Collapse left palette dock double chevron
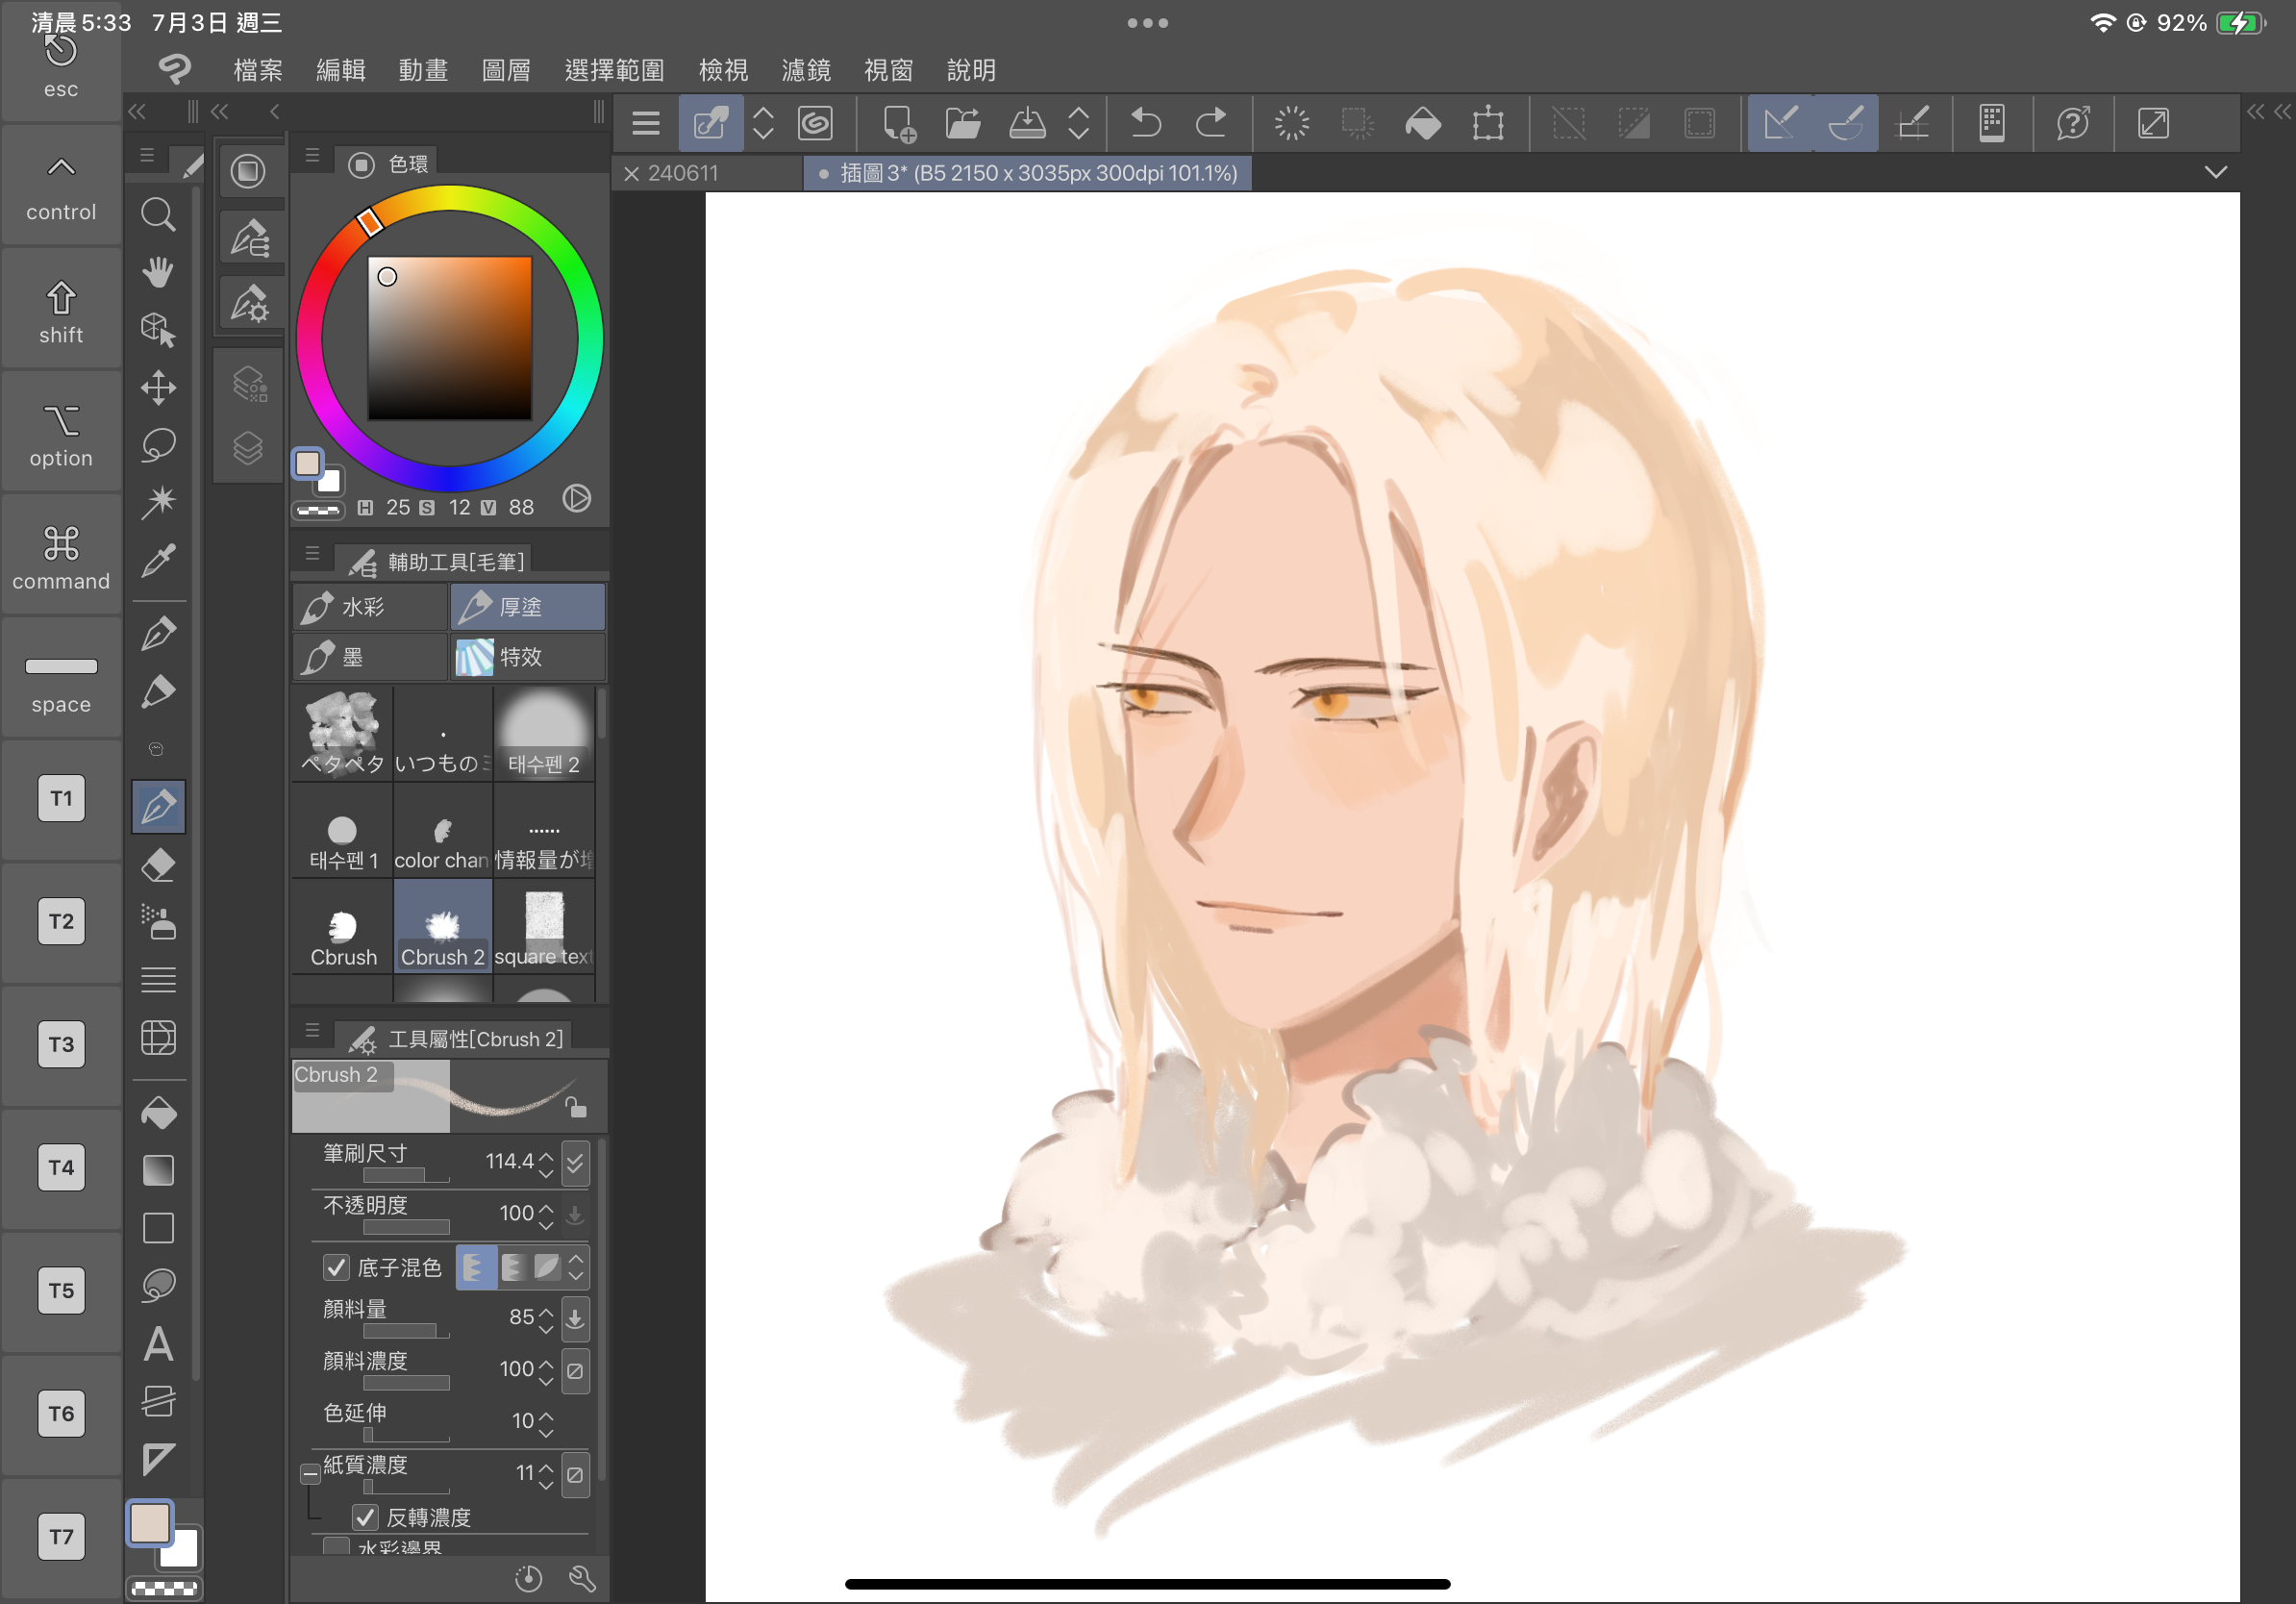The height and width of the screenshot is (1604, 2296). [137, 112]
